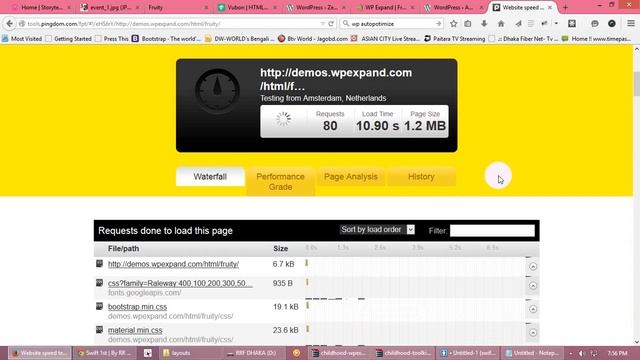The height and width of the screenshot is (360, 640).
Task: Switch to the Waterfall tab
Action: point(210,176)
